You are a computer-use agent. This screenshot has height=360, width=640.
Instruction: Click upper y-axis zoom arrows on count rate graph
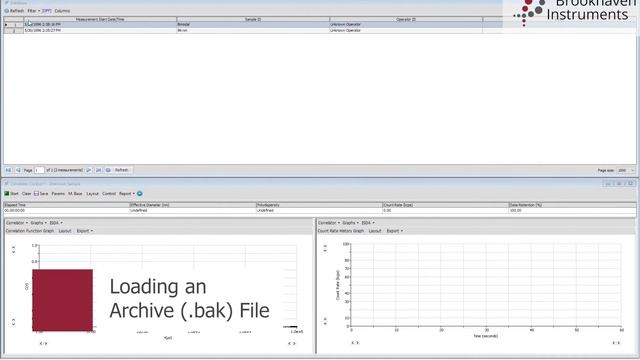pos(325,248)
